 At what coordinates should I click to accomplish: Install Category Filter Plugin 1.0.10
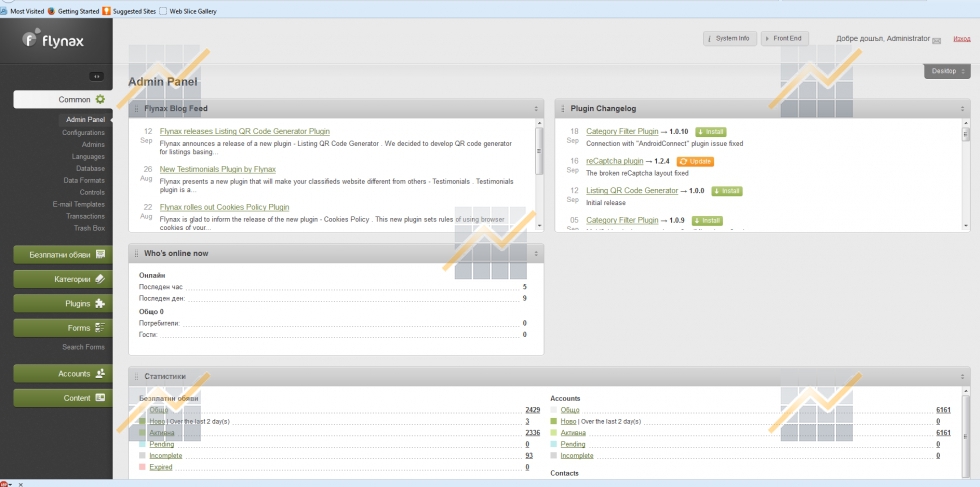tap(709, 133)
